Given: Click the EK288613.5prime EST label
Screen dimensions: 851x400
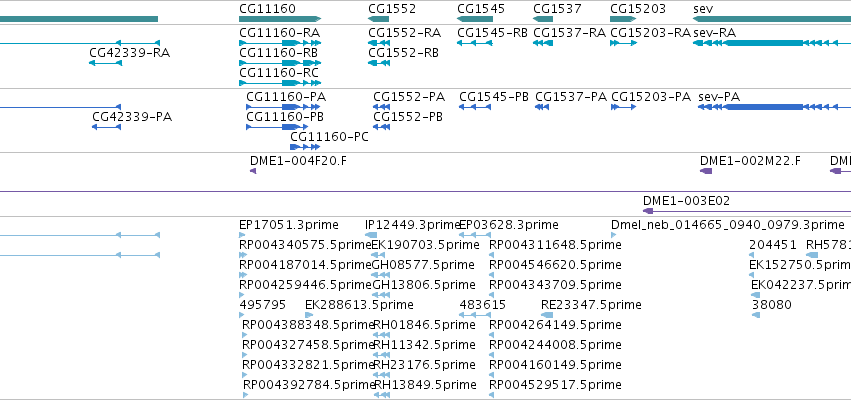Looking at the screenshot, I should point(359,304).
